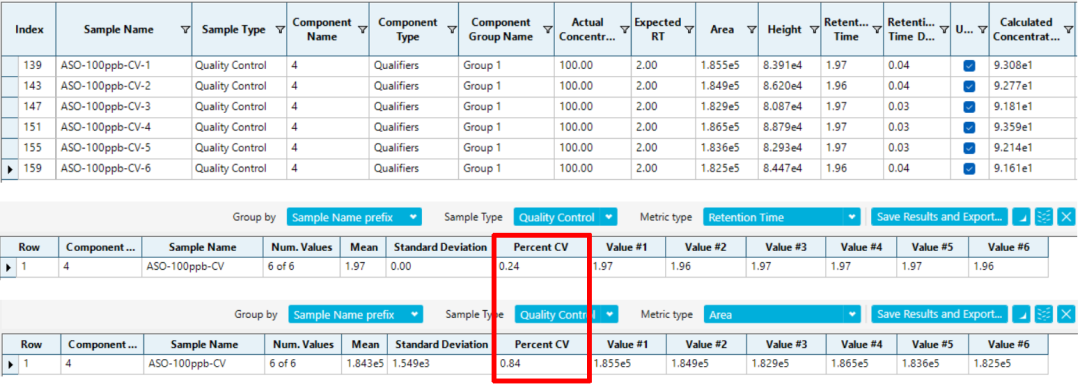Click the grid options icon in Retention Time statistics panel
Screen dimensions: 1080x389
tap(1044, 217)
